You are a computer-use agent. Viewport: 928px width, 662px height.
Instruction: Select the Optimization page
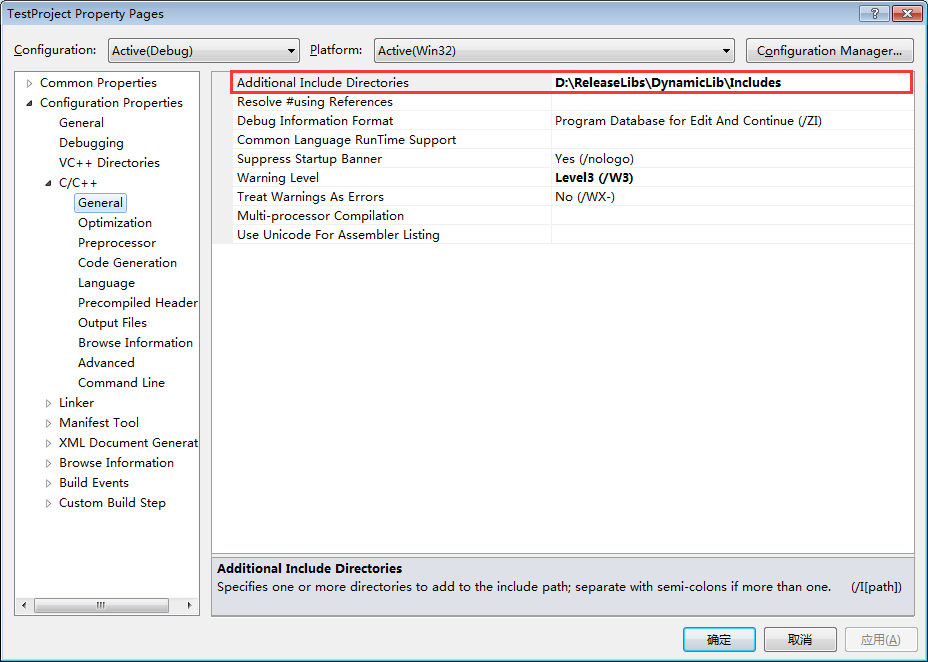pyautogui.click(x=115, y=223)
